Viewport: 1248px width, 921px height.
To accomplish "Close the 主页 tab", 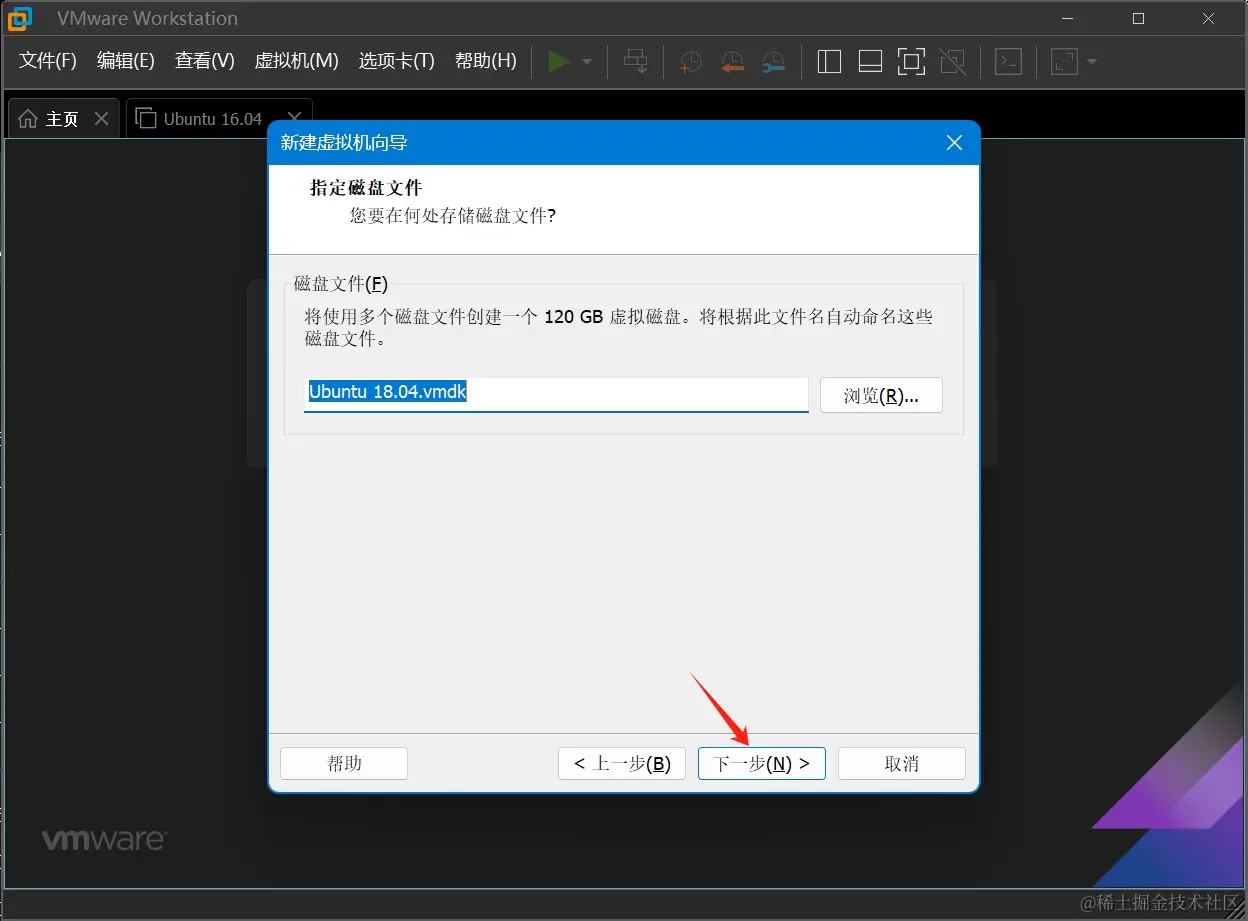I will pos(101,118).
